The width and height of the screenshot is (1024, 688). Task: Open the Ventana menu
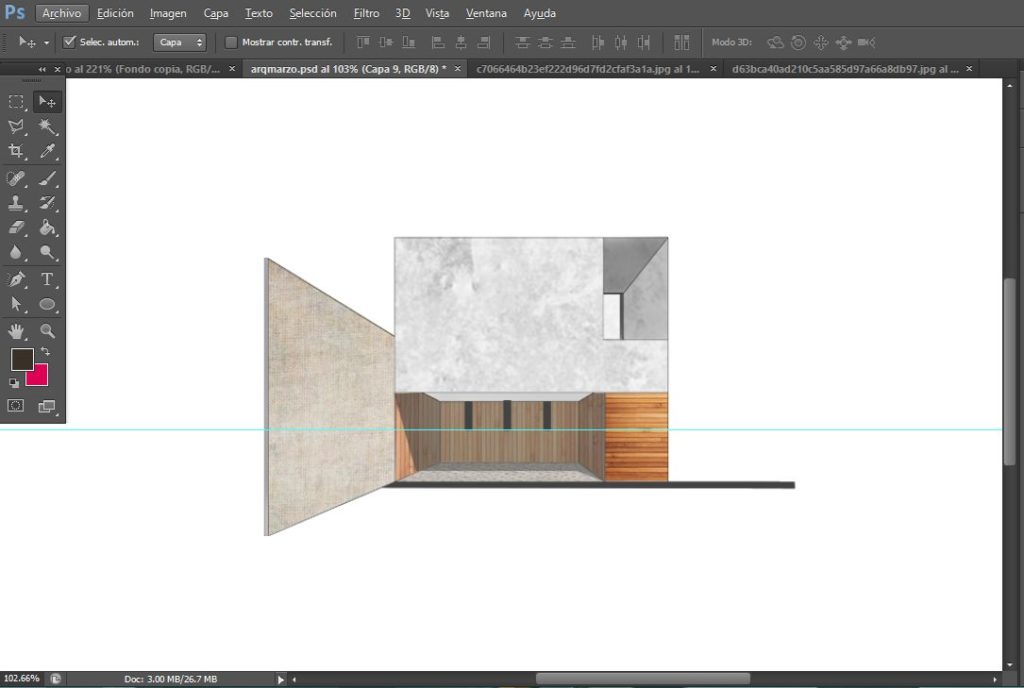pos(486,13)
